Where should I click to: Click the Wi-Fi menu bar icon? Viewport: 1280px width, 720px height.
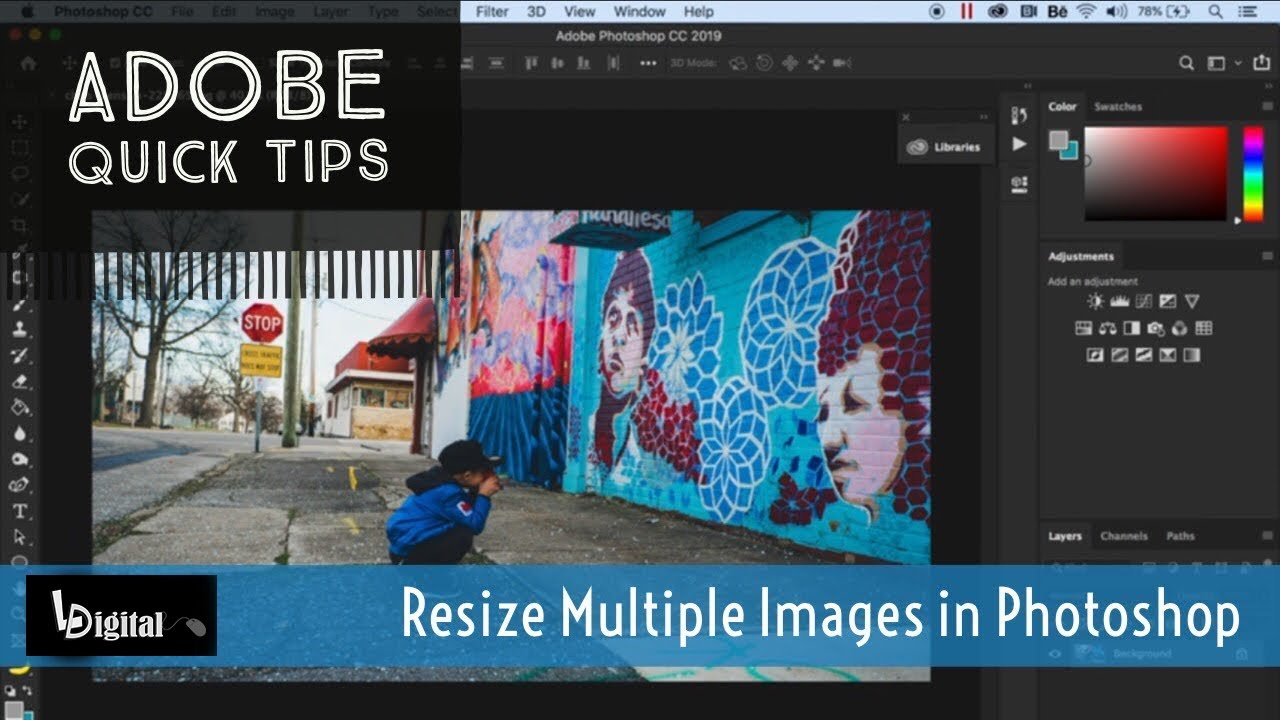pos(1087,12)
